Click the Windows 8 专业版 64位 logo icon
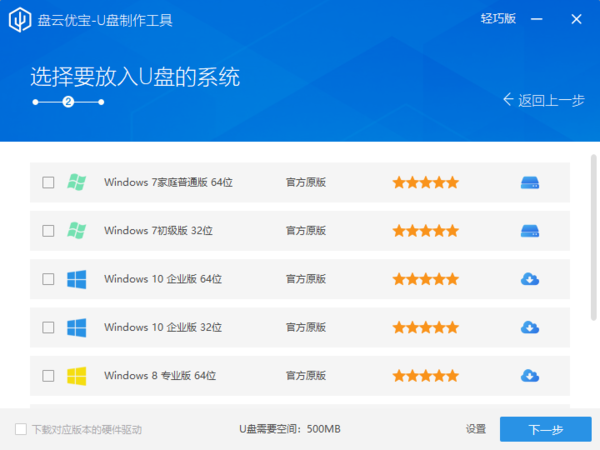 coord(77,375)
